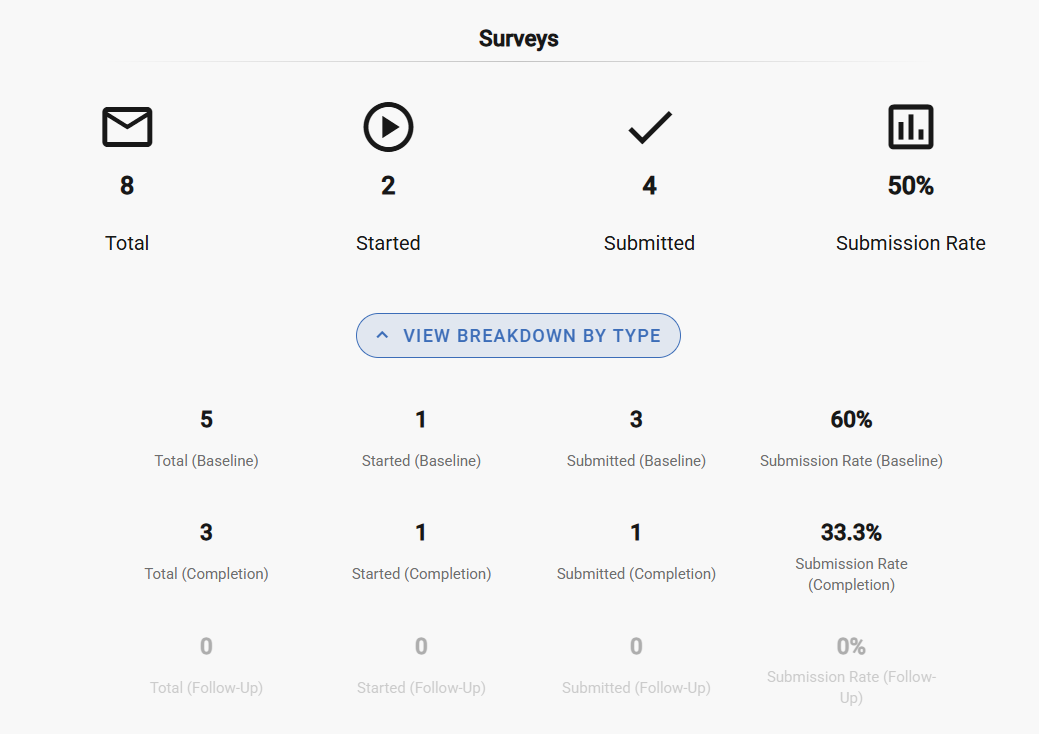Image resolution: width=1039 pixels, height=734 pixels.
Task: Click the chevron on the breakdown button
Action: click(x=382, y=336)
